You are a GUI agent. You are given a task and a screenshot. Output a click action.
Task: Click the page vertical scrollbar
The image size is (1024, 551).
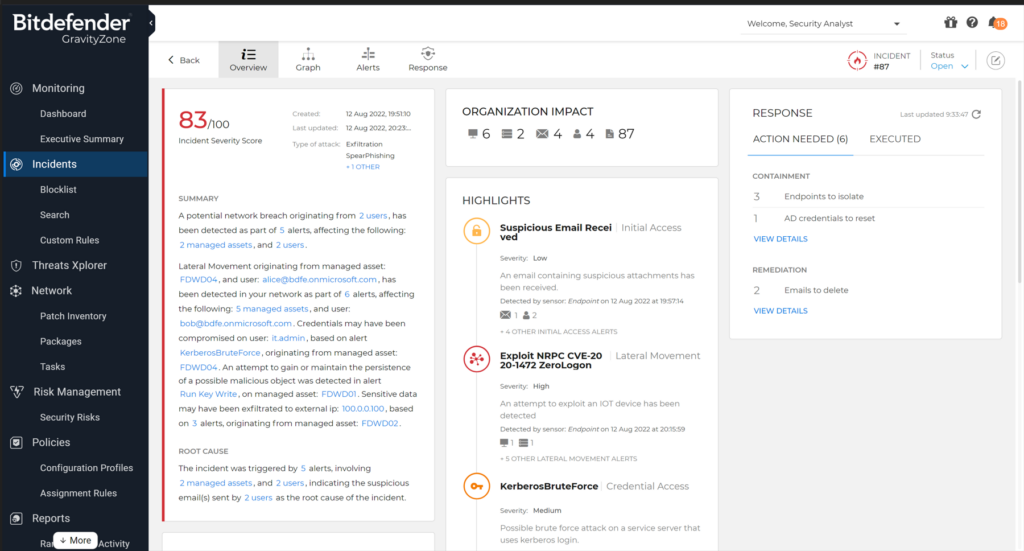click(1019, 183)
